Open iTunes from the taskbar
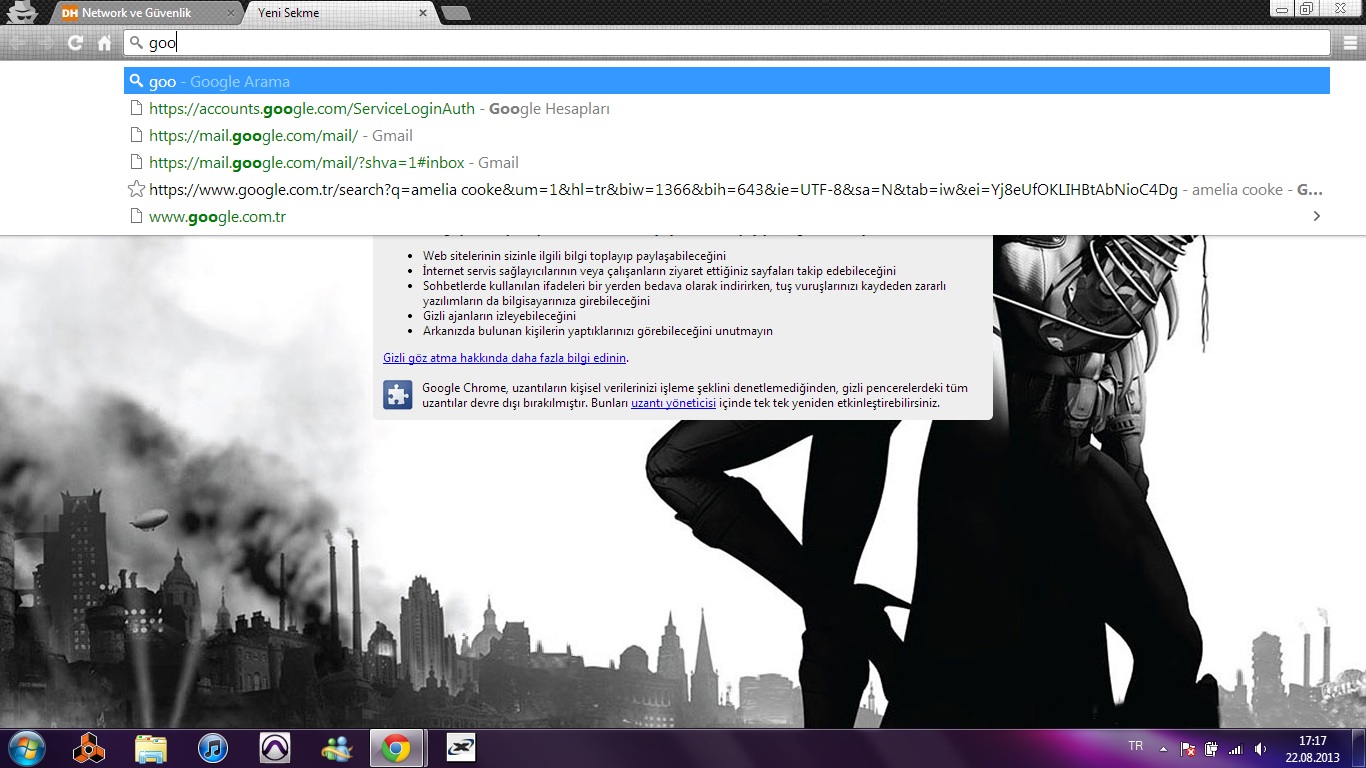Image resolution: width=1366 pixels, height=768 pixels. tap(213, 748)
